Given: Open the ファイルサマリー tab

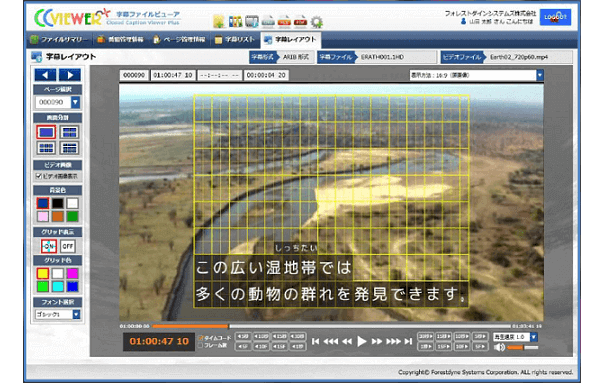Looking at the screenshot, I should pos(59,40).
